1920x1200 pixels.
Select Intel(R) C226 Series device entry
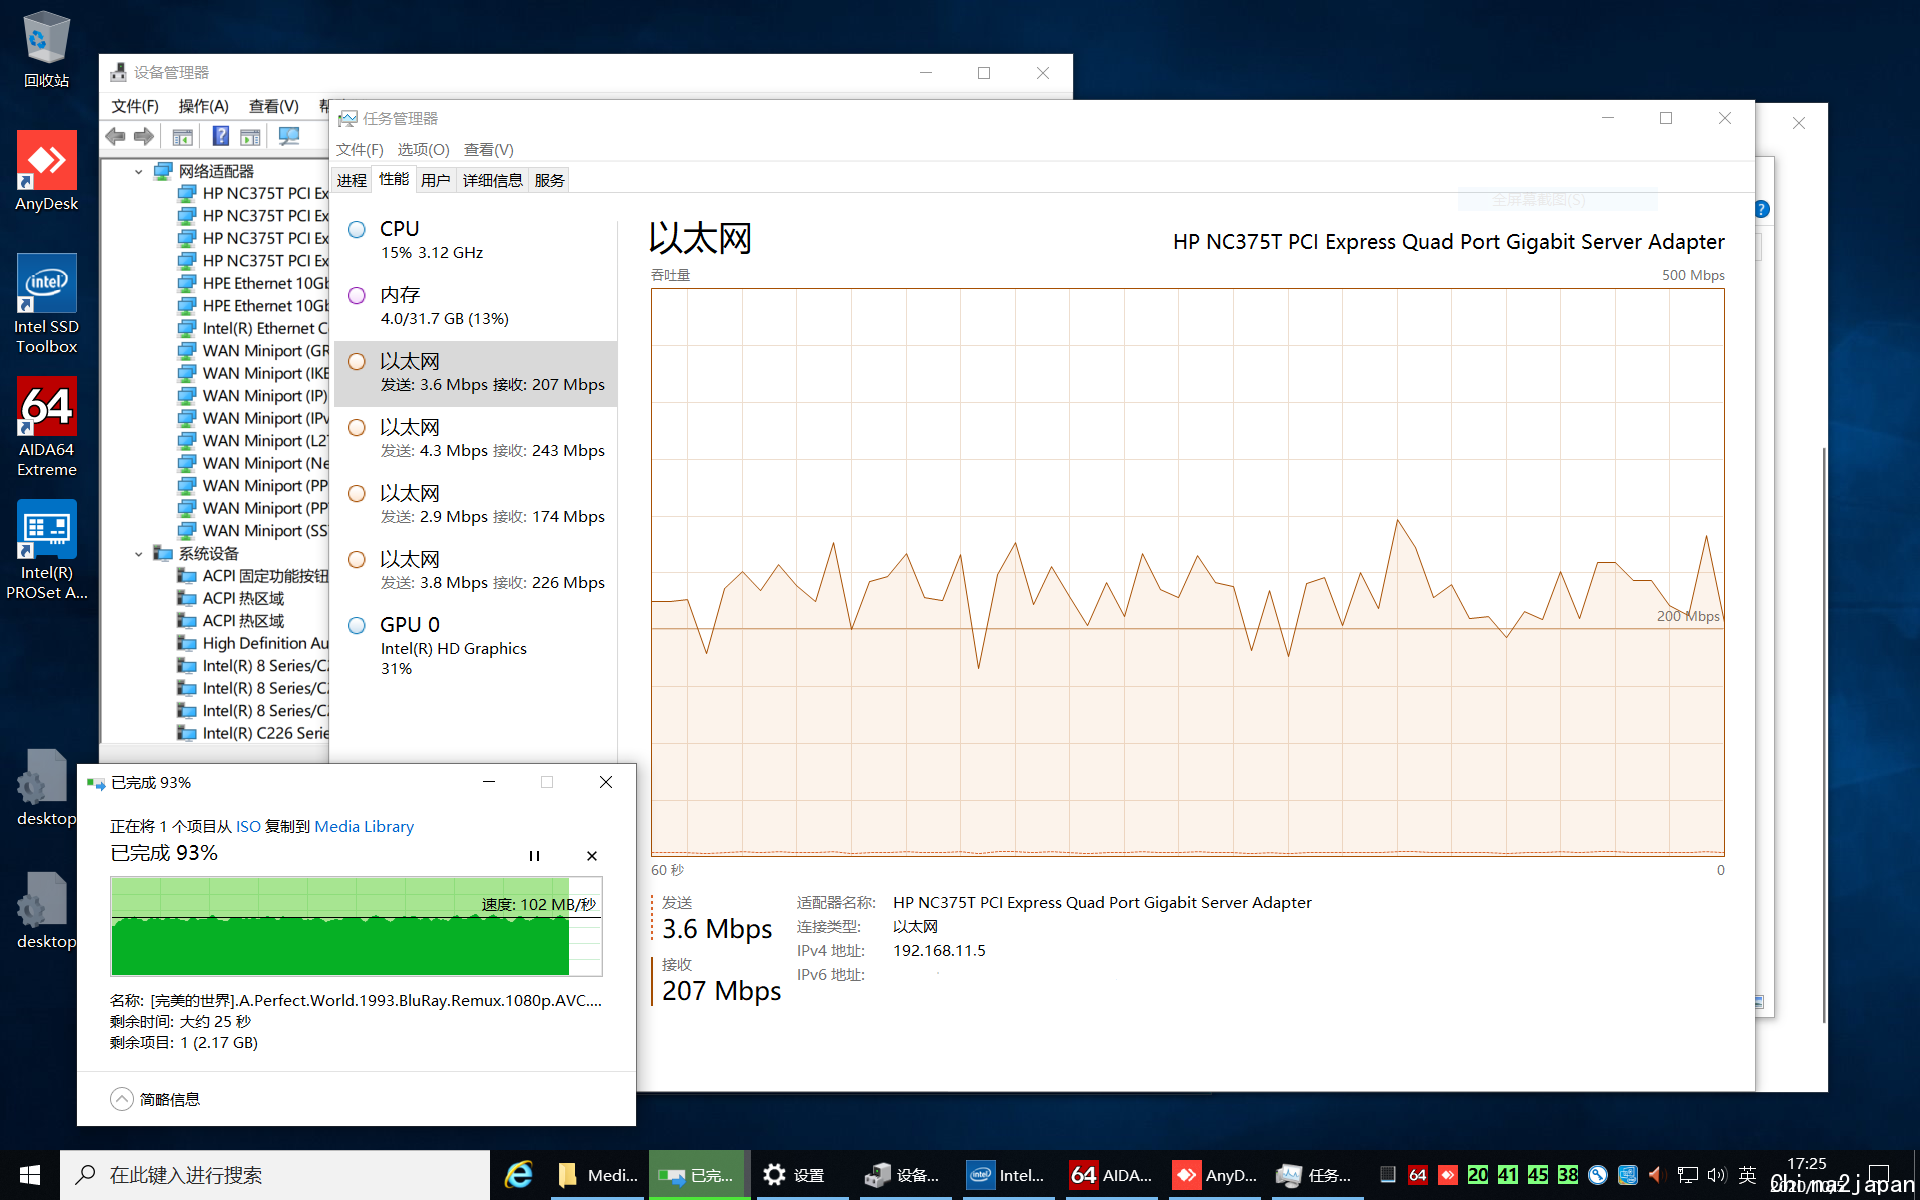tap(253, 734)
